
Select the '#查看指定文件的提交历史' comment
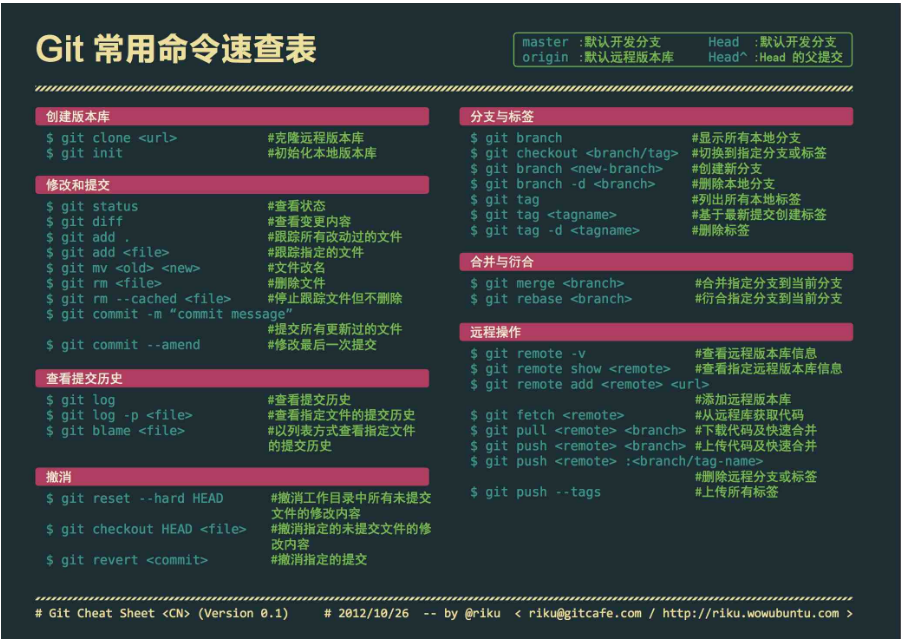click(x=341, y=416)
